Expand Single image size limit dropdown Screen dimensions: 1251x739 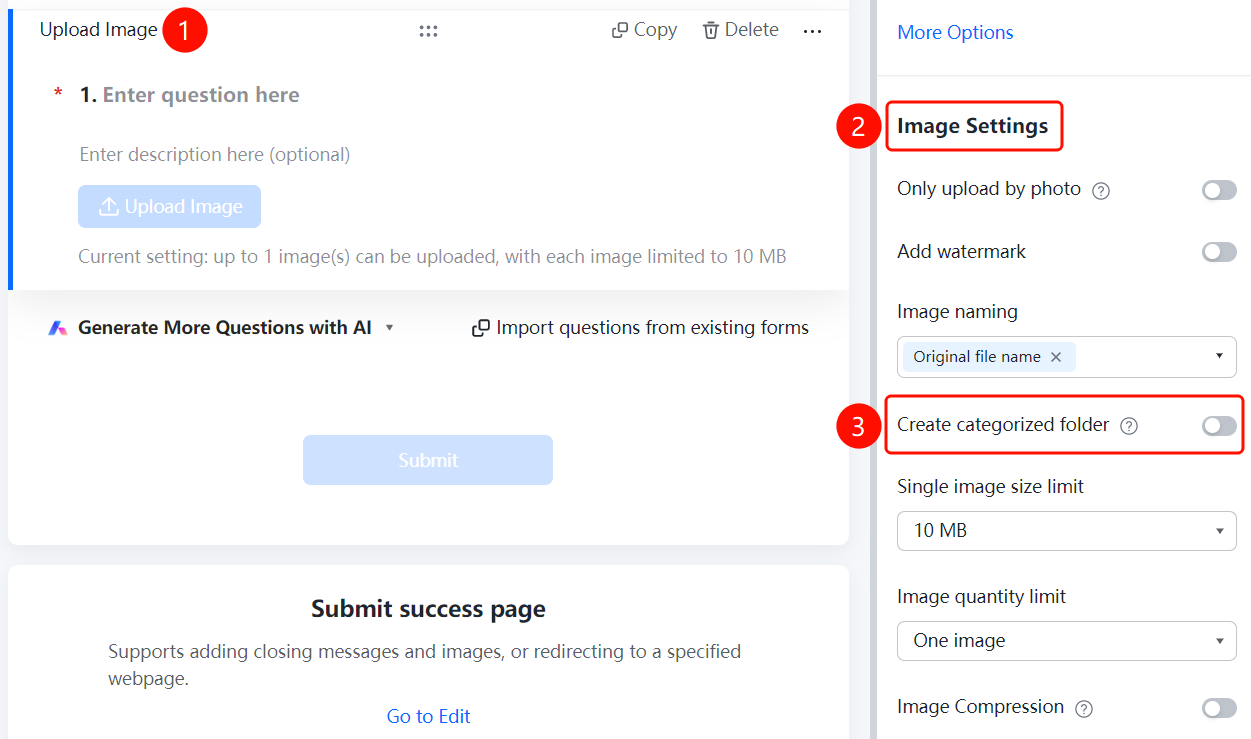tap(1067, 531)
